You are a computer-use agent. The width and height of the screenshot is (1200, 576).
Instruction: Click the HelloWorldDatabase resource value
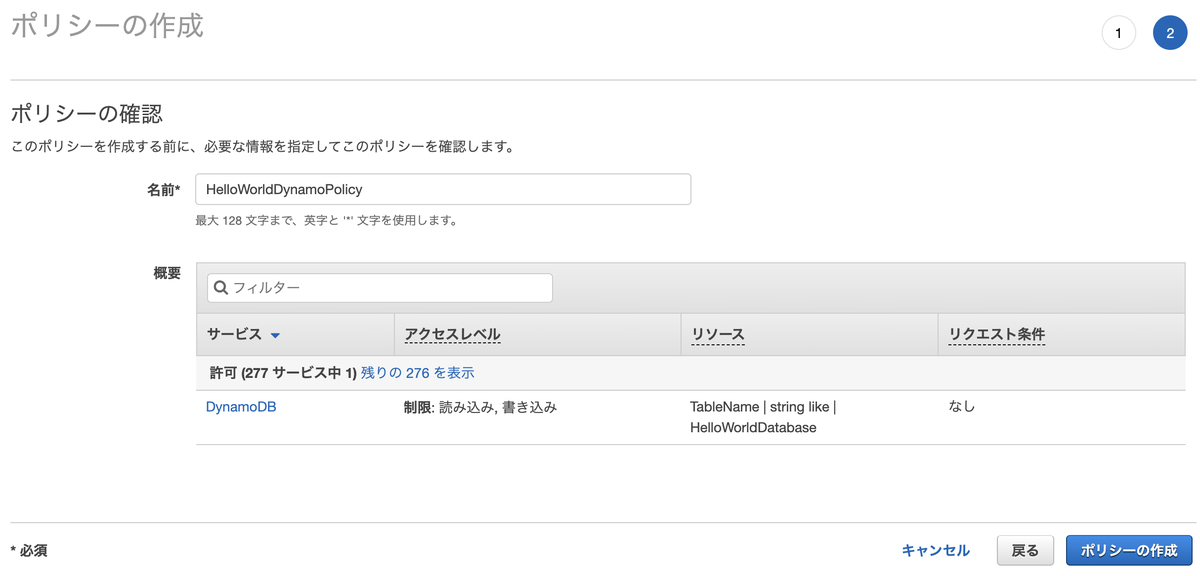752,426
